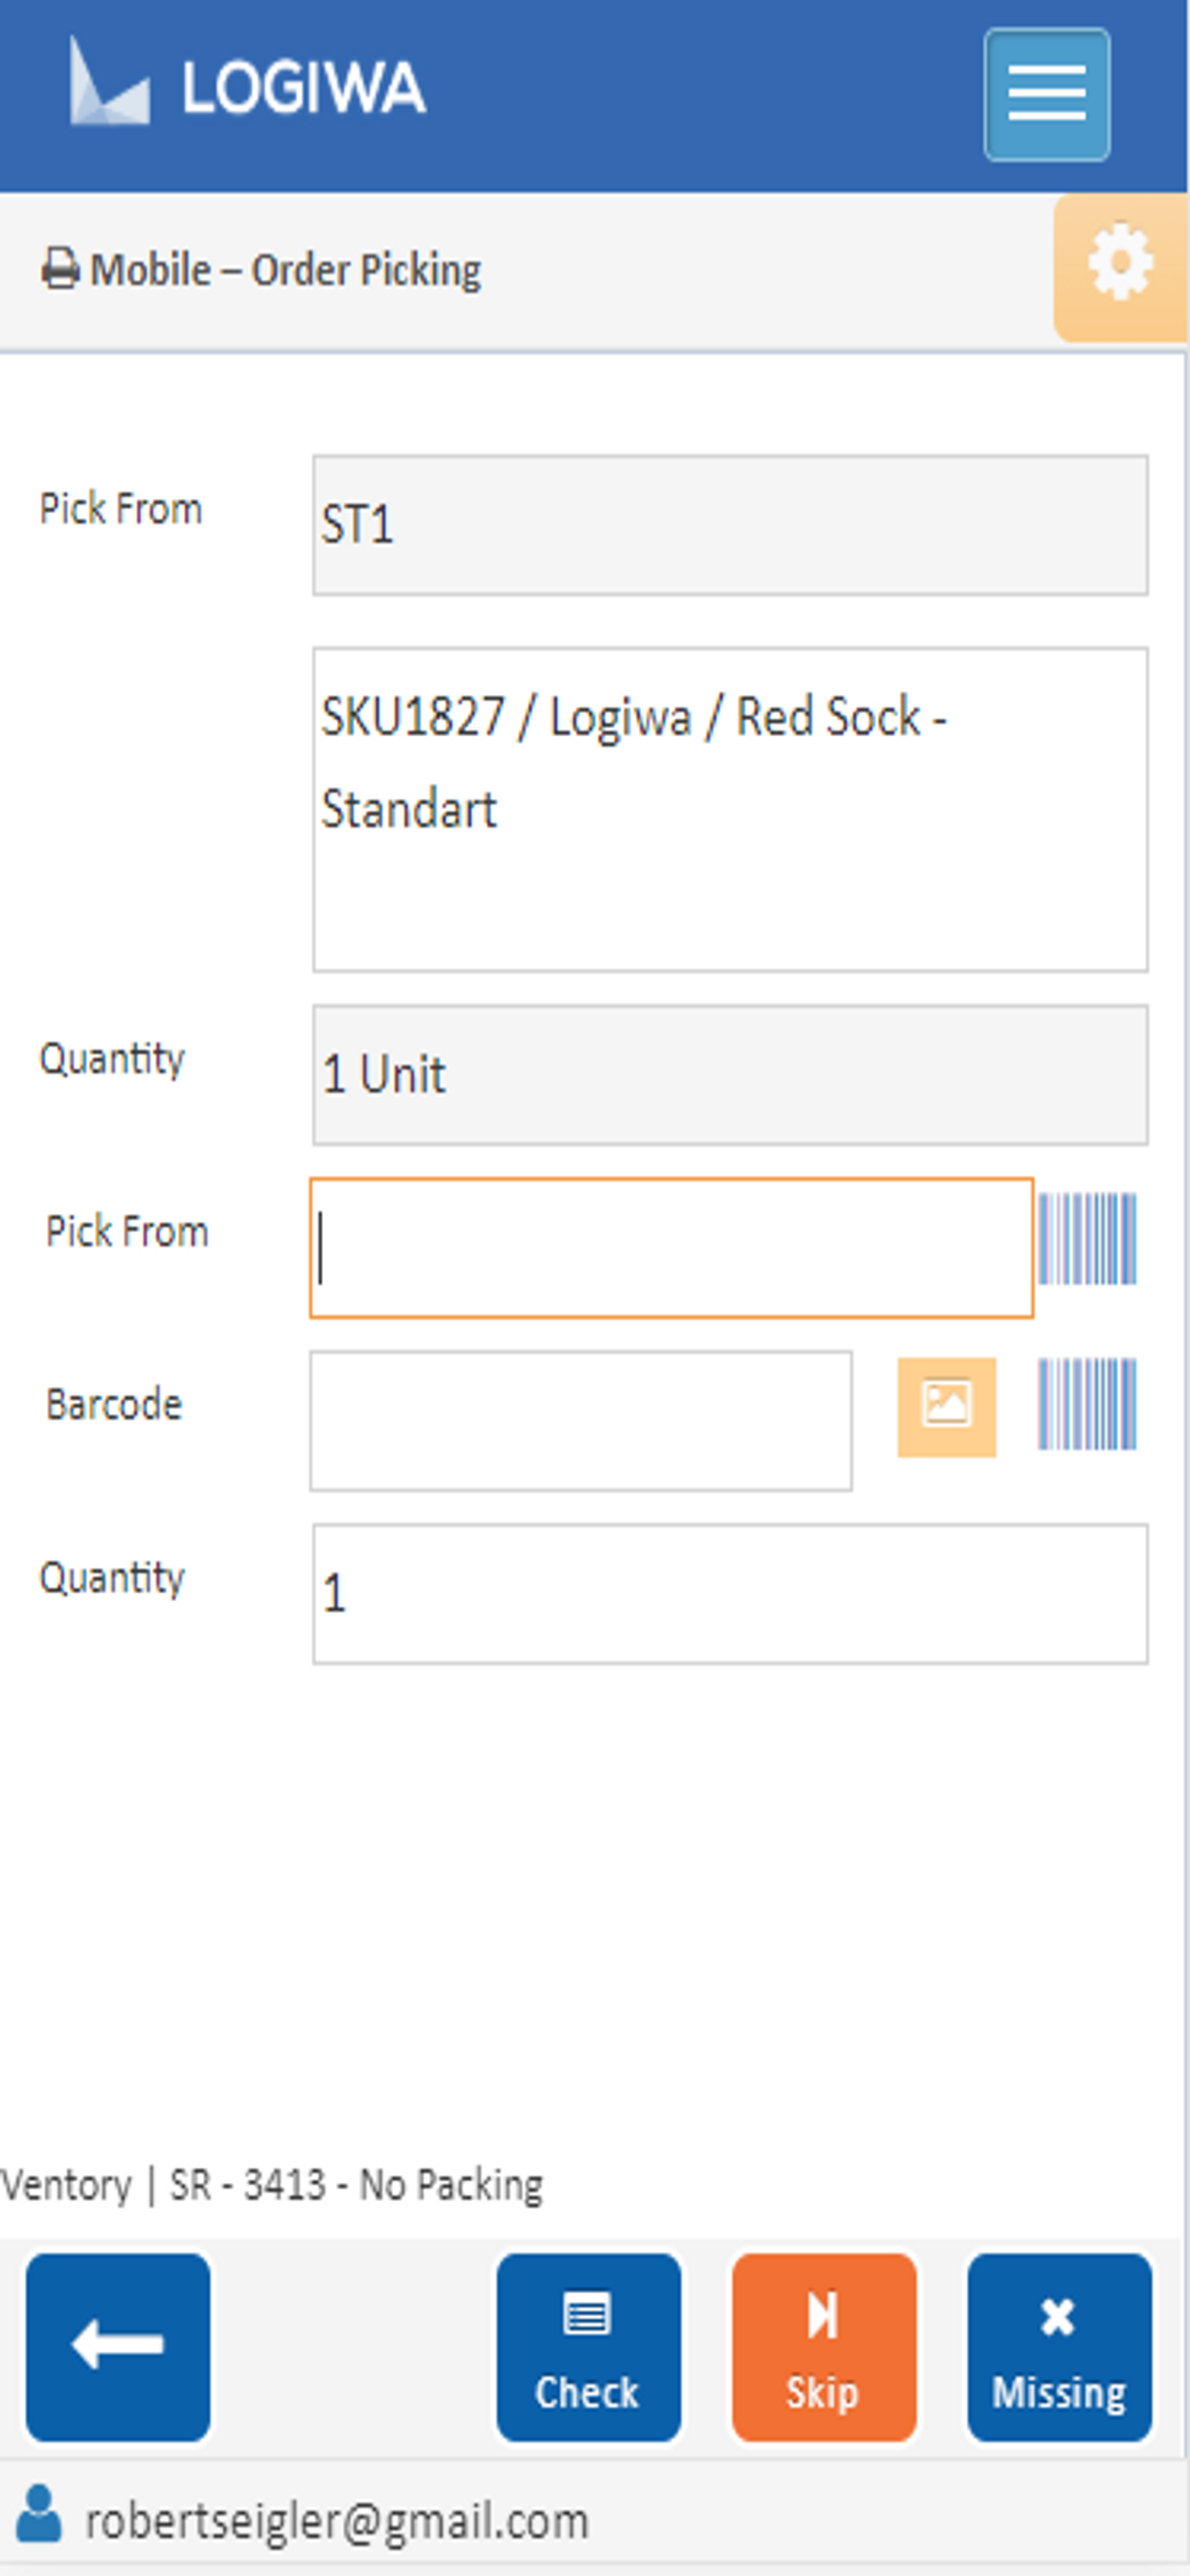Click the editable Quantity field showing 1

[x=730, y=1594]
